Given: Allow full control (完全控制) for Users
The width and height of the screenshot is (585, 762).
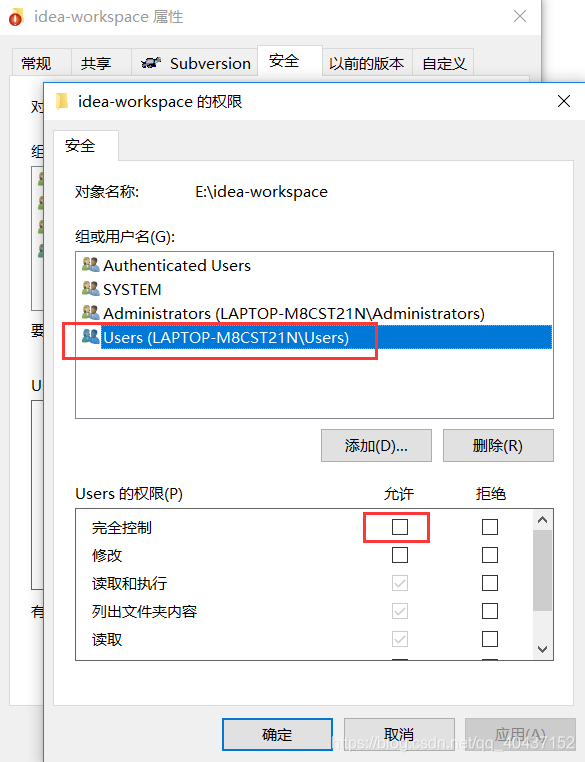Looking at the screenshot, I should (x=400, y=527).
